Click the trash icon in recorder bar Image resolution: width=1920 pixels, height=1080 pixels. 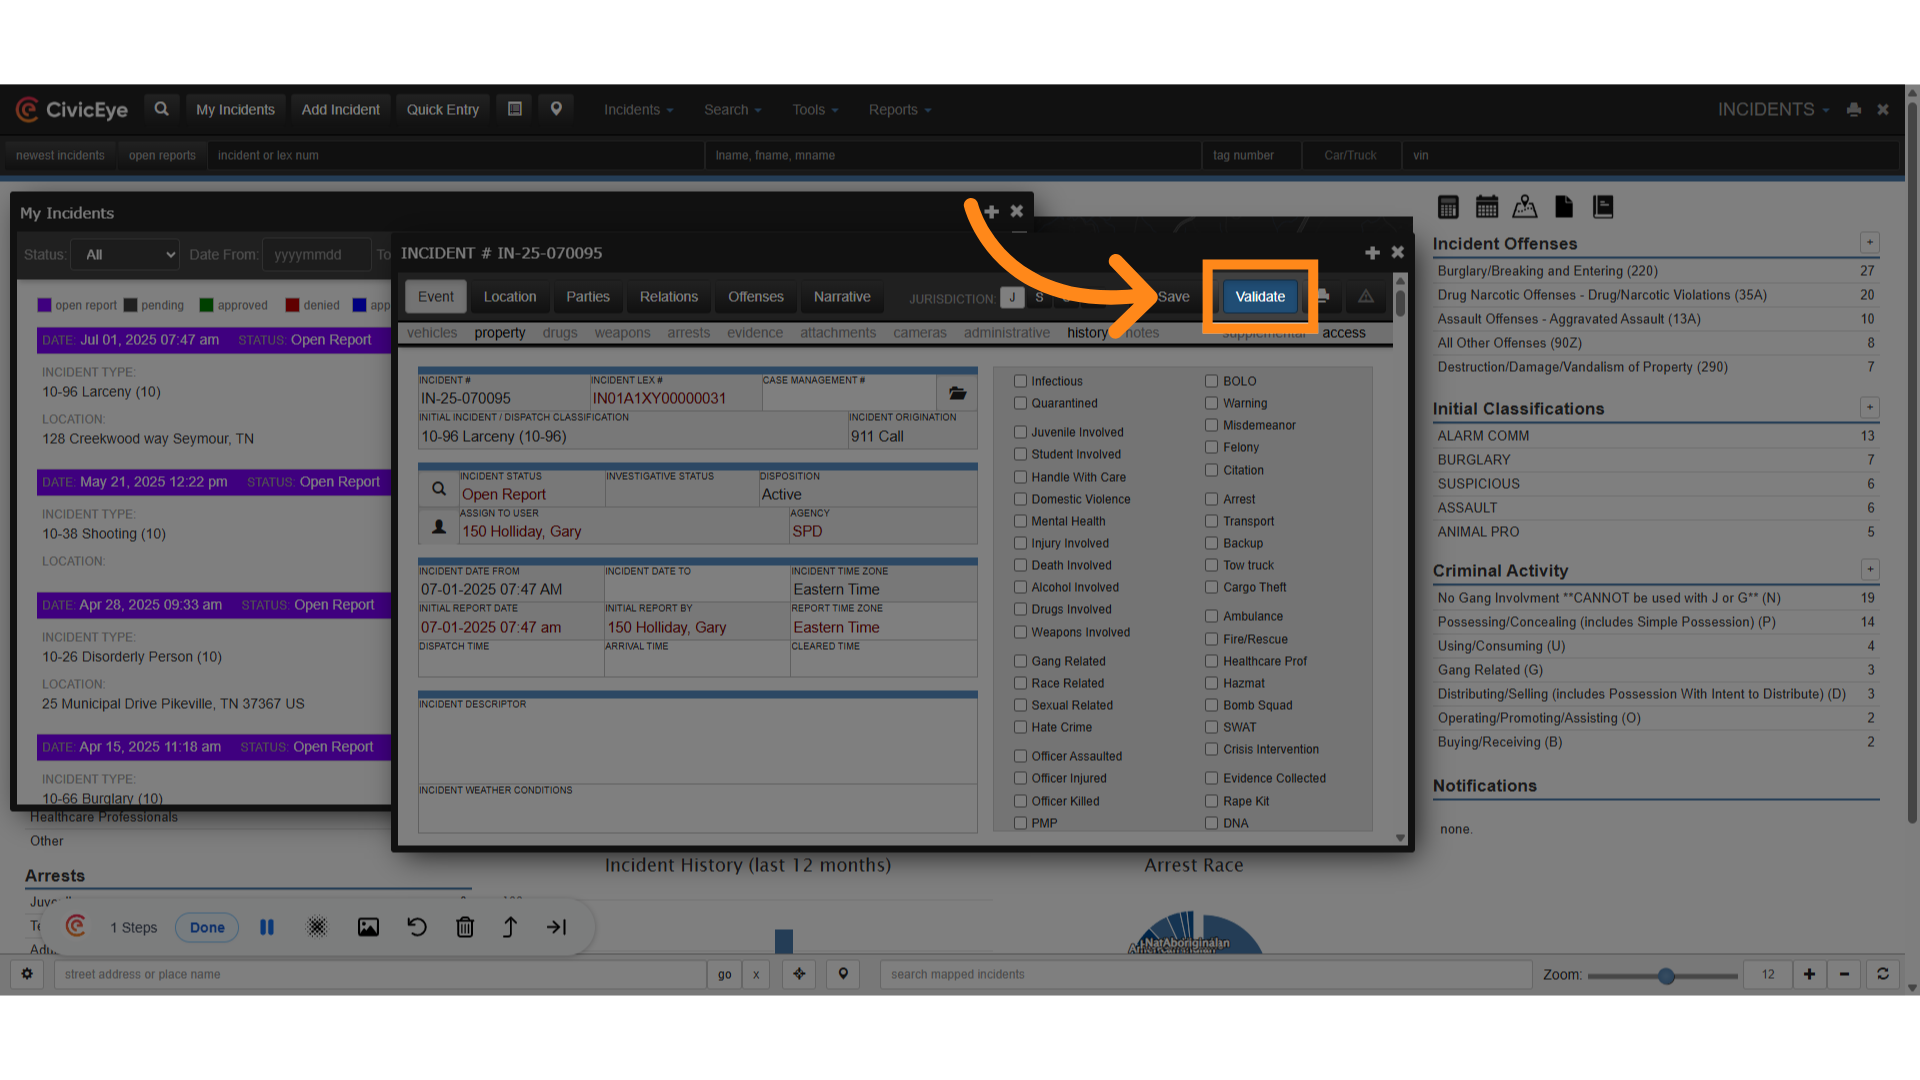(465, 927)
